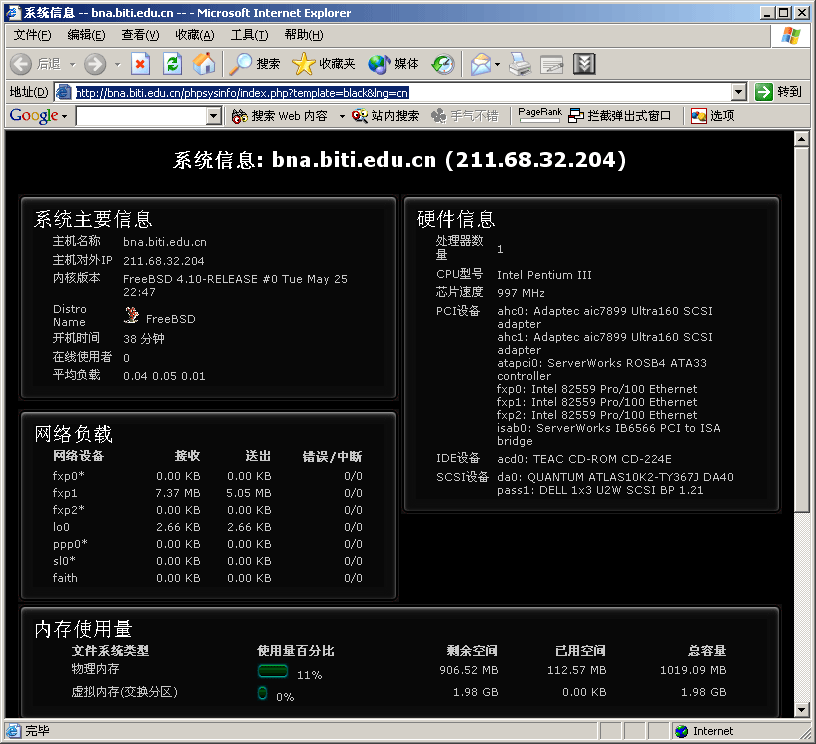Click the Go green arrow button
Screen dimensions: 816x744
pyautogui.click(x=763, y=92)
